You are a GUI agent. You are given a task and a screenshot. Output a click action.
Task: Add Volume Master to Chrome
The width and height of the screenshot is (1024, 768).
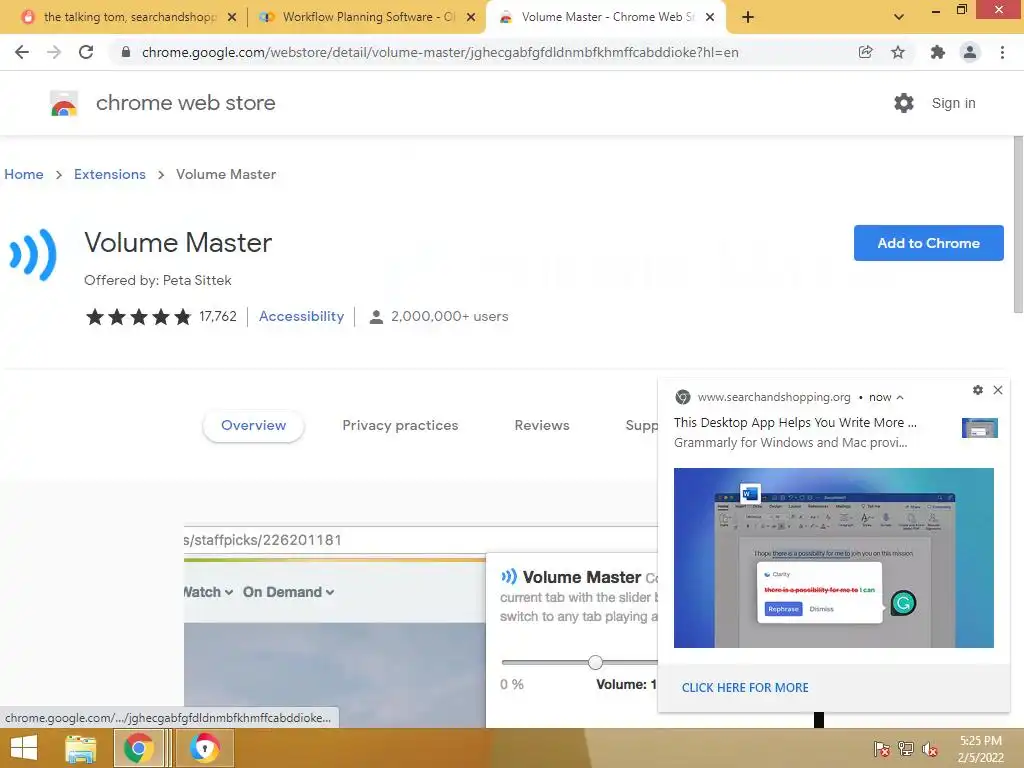[x=928, y=243]
